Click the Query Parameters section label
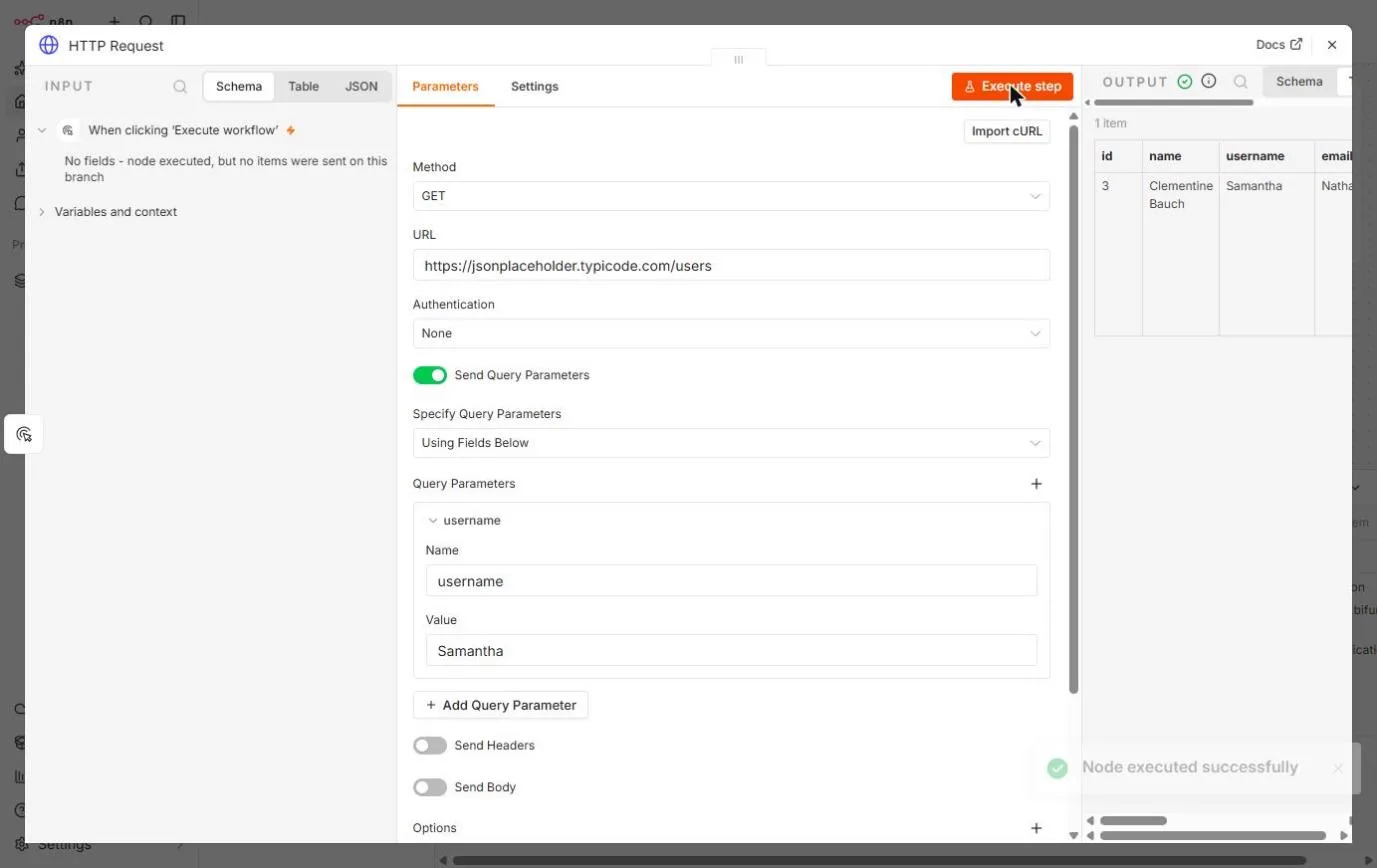Screen dimensions: 1377x868 [x=464, y=484]
